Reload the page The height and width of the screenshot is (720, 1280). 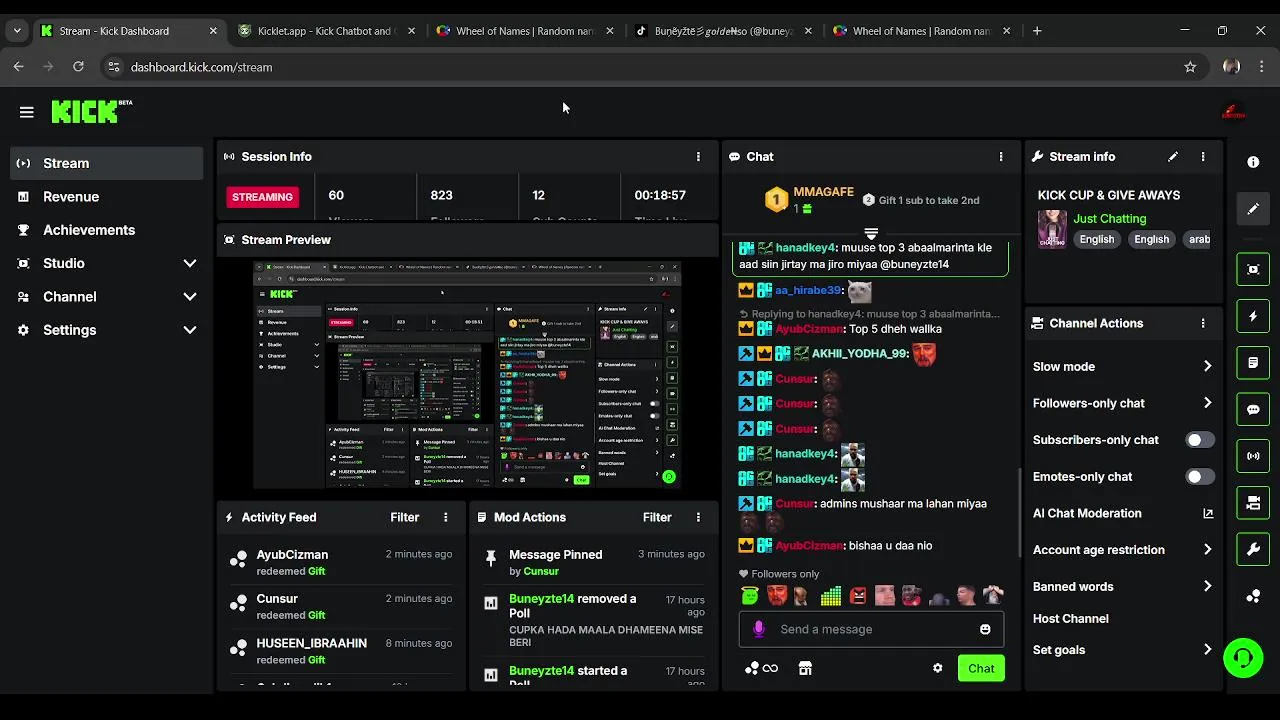[x=78, y=67]
